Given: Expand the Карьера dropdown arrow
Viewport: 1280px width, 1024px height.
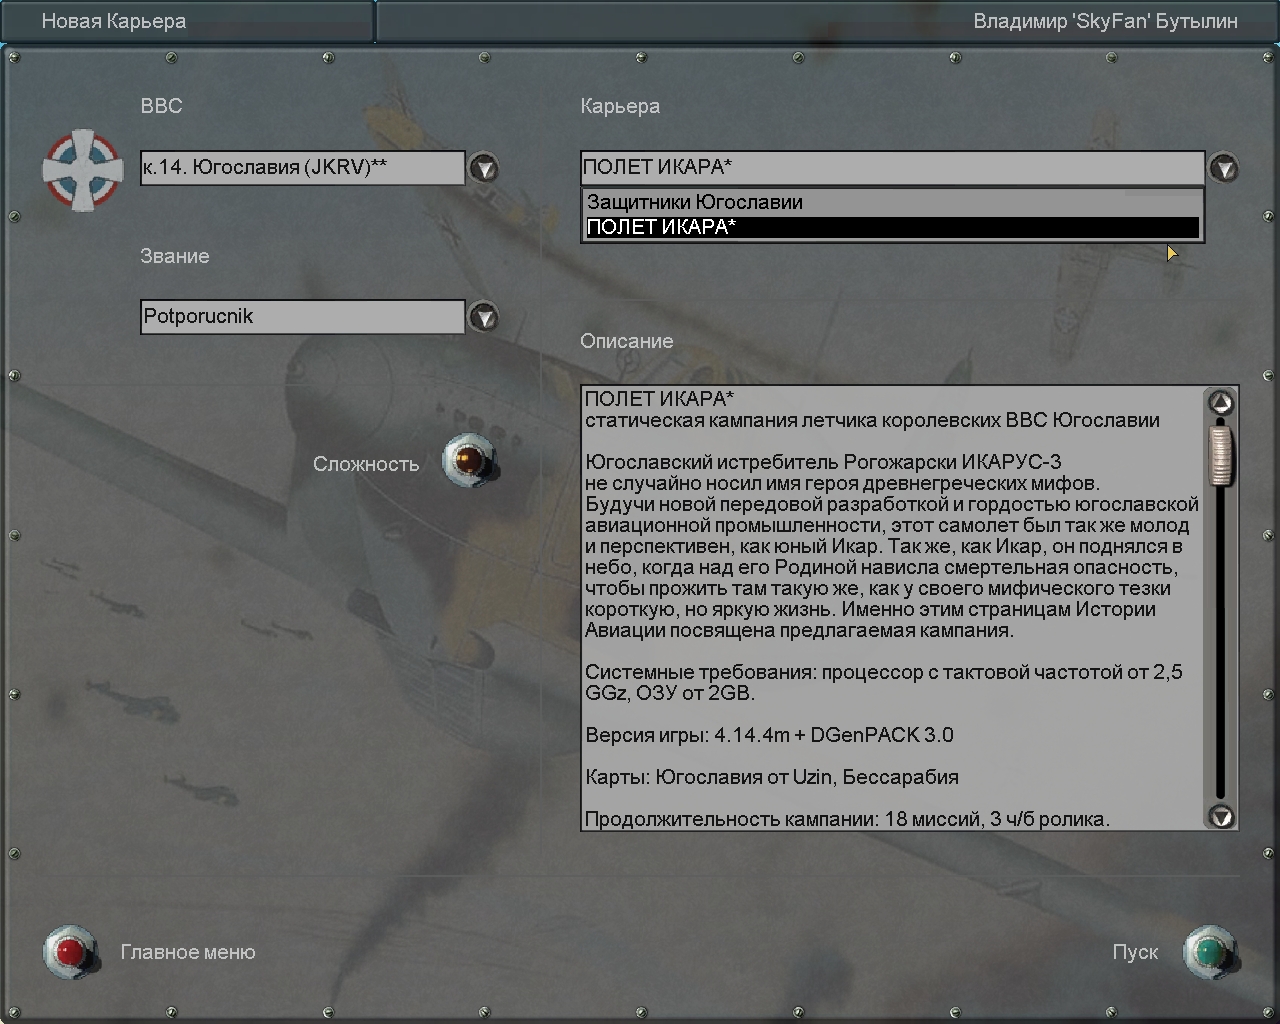Looking at the screenshot, I should 1224,168.
